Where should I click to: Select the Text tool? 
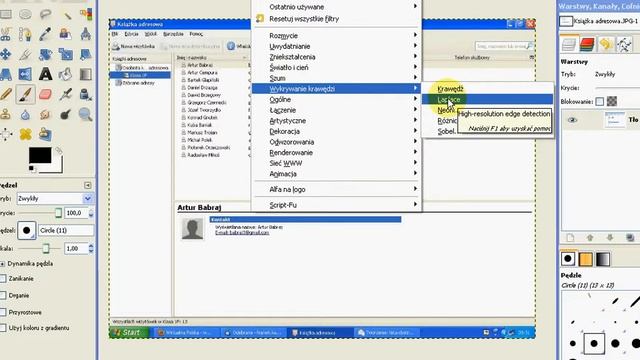tap(45, 74)
